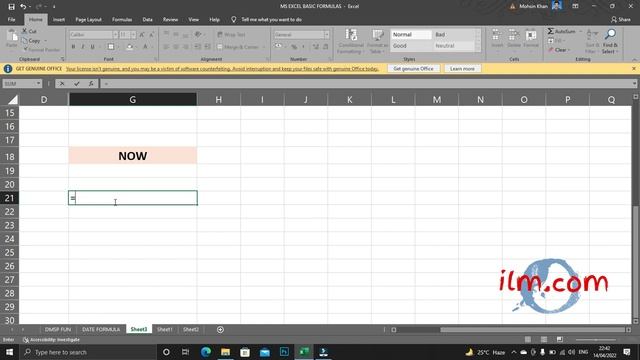Add a new sheet with the plus icon

click(220, 330)
